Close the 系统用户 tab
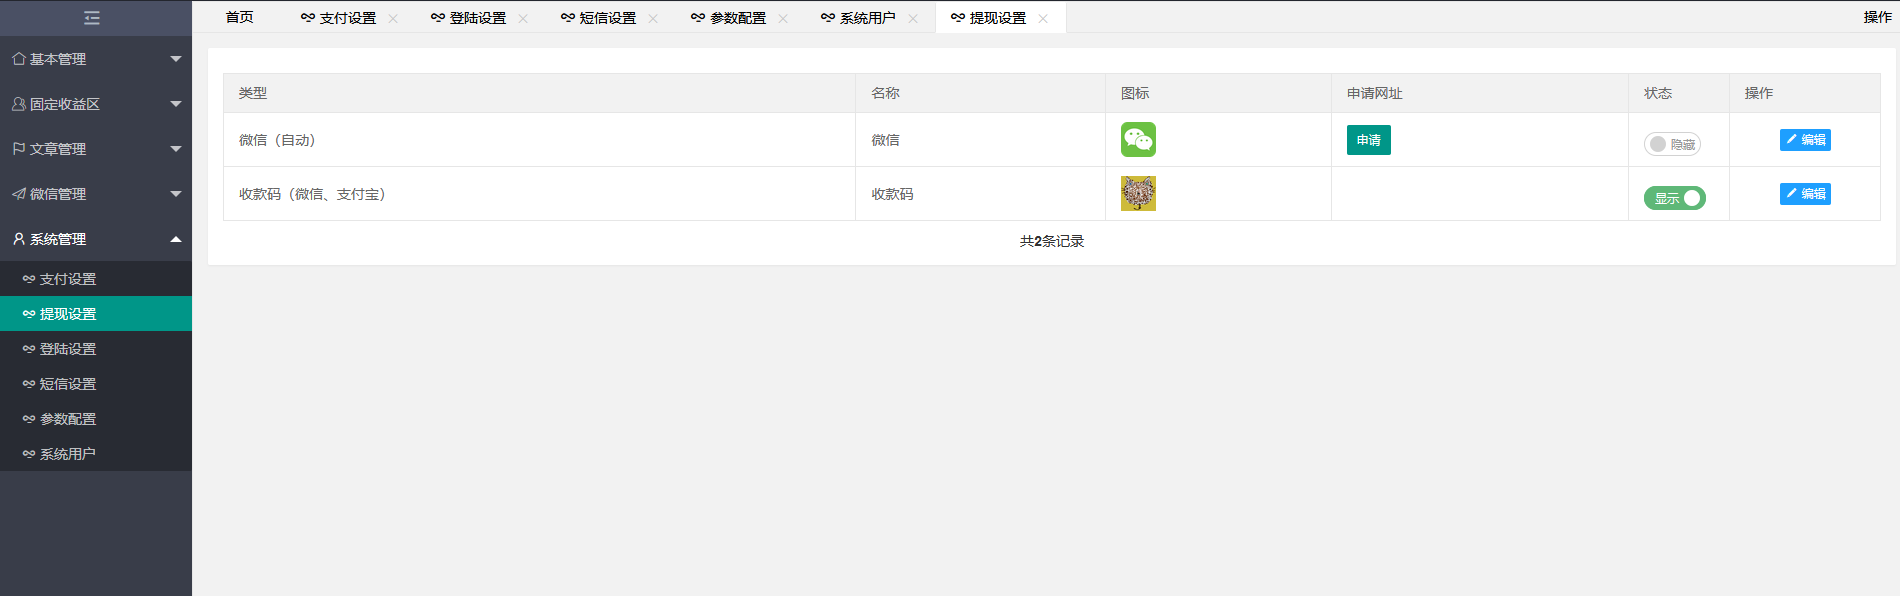The width and height of the screenshot is (1900, 596). [913, 19]
